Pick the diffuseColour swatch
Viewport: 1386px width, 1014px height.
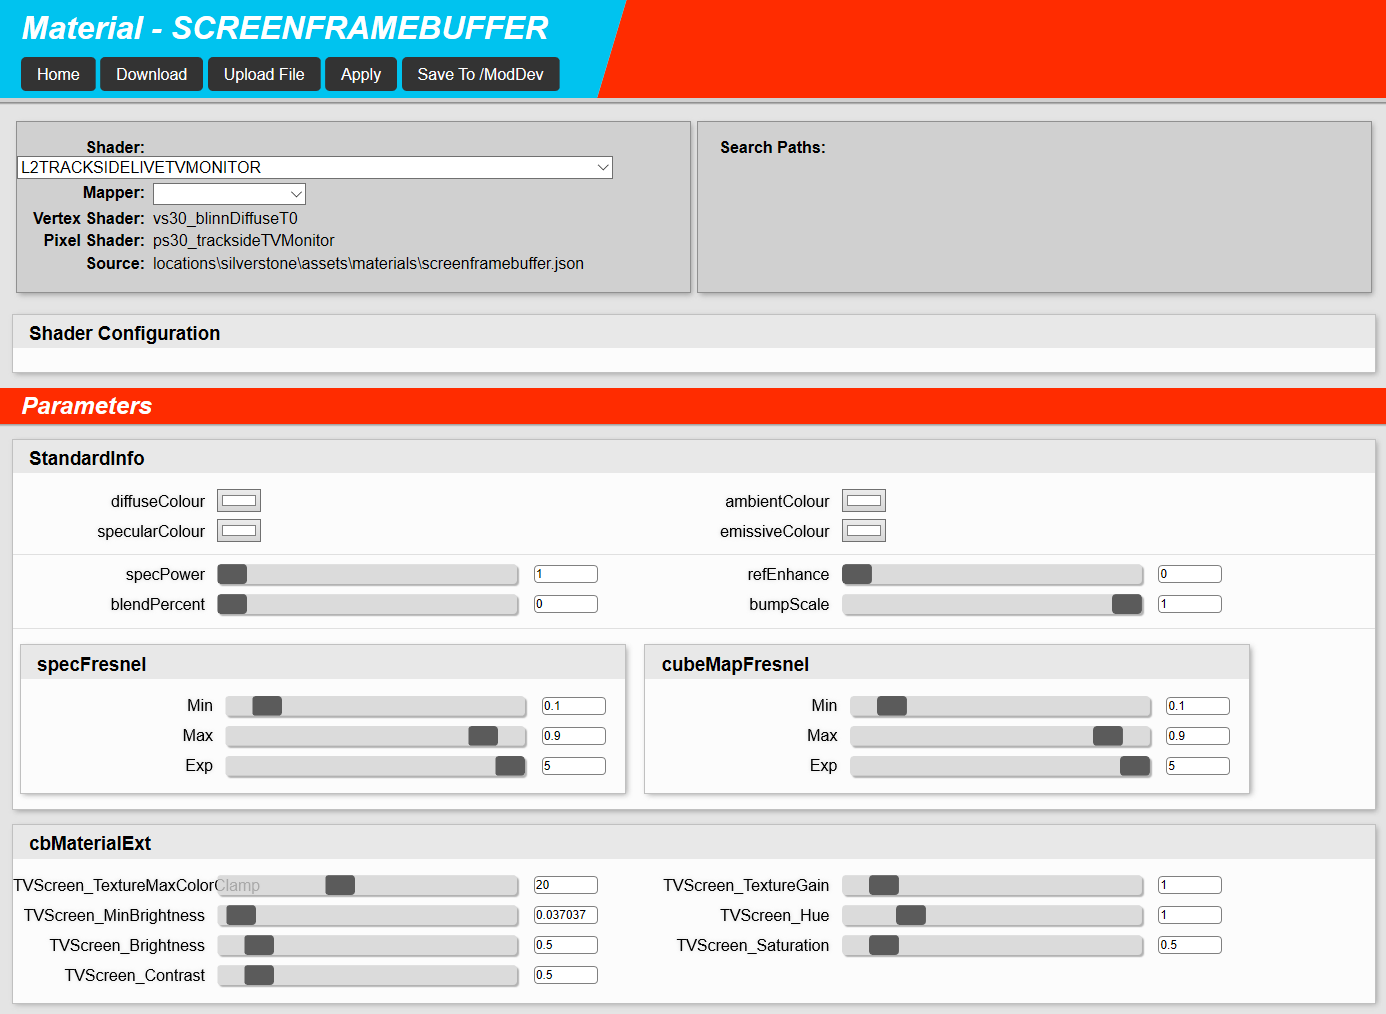click(x=239, y=501)
